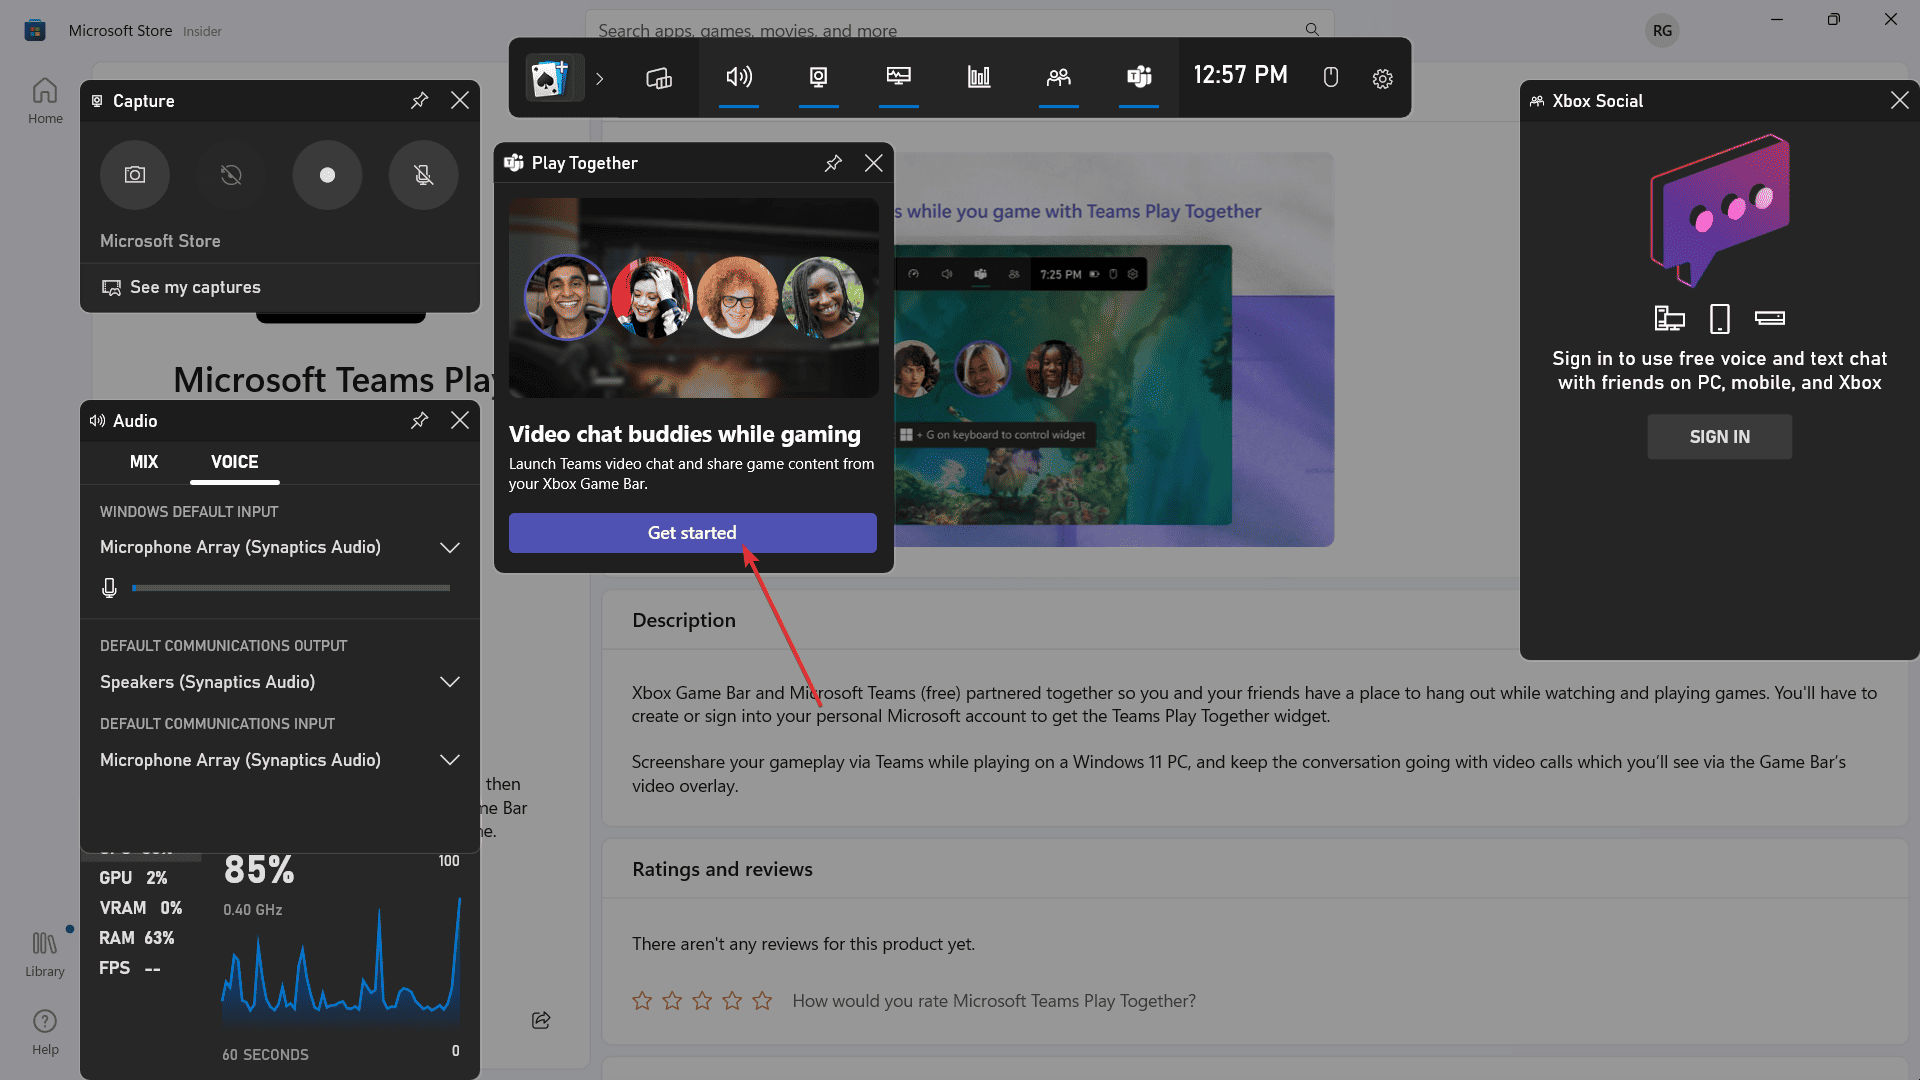The height and width of the screenshot is (1080, 1920).
Task: Click Get started button in Play Together
Action: [x=692, y=533]
